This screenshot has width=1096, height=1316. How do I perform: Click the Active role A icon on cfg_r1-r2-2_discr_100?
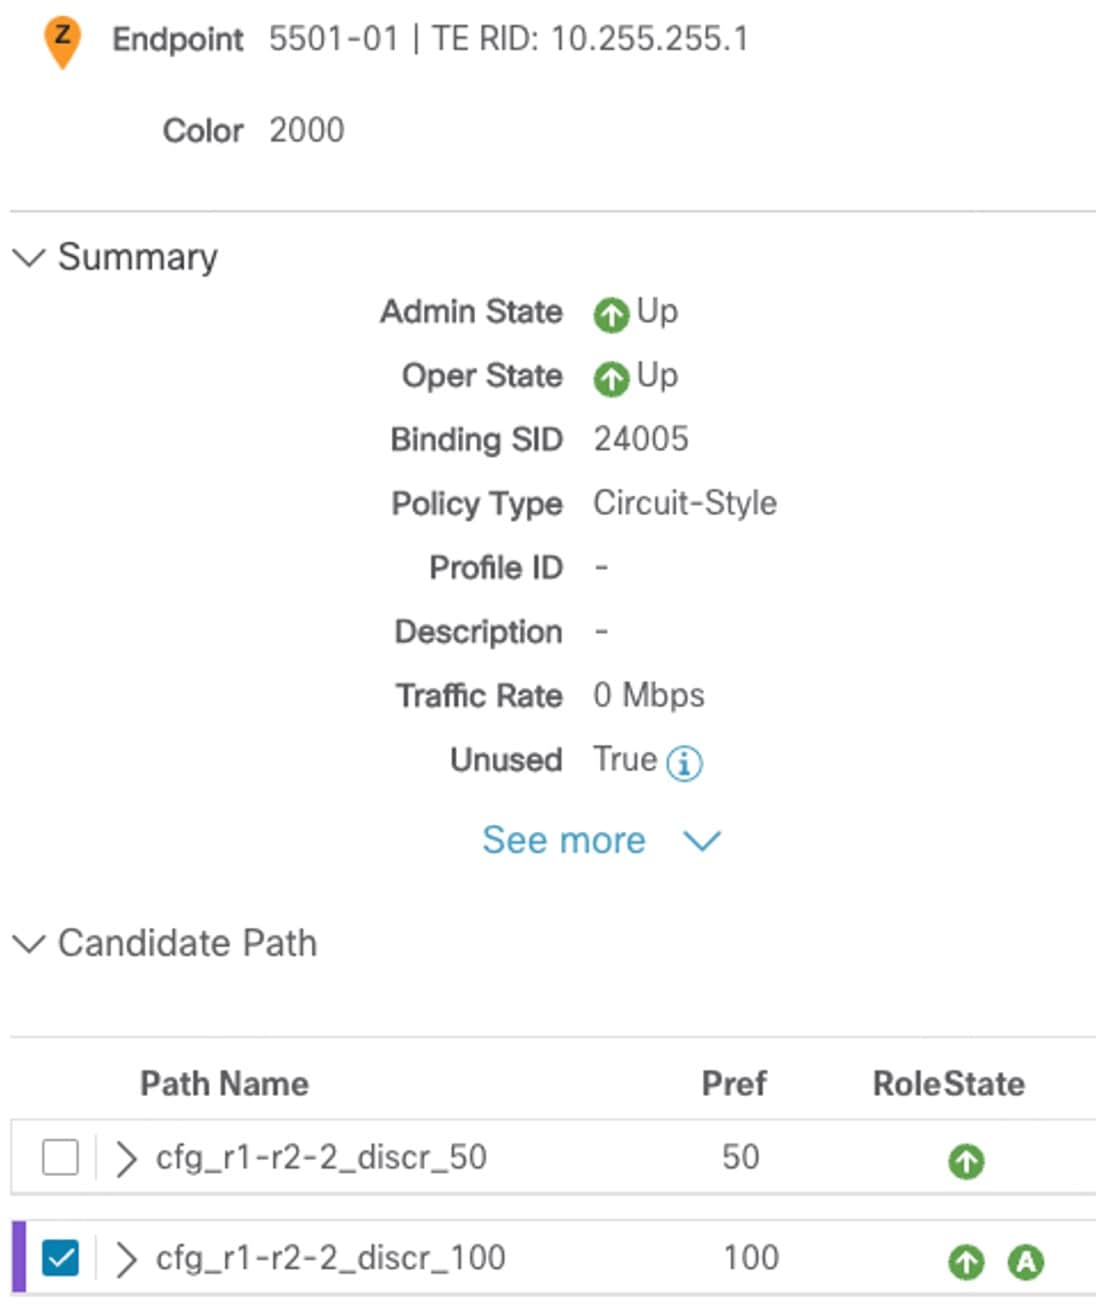click(1026, 1258)
